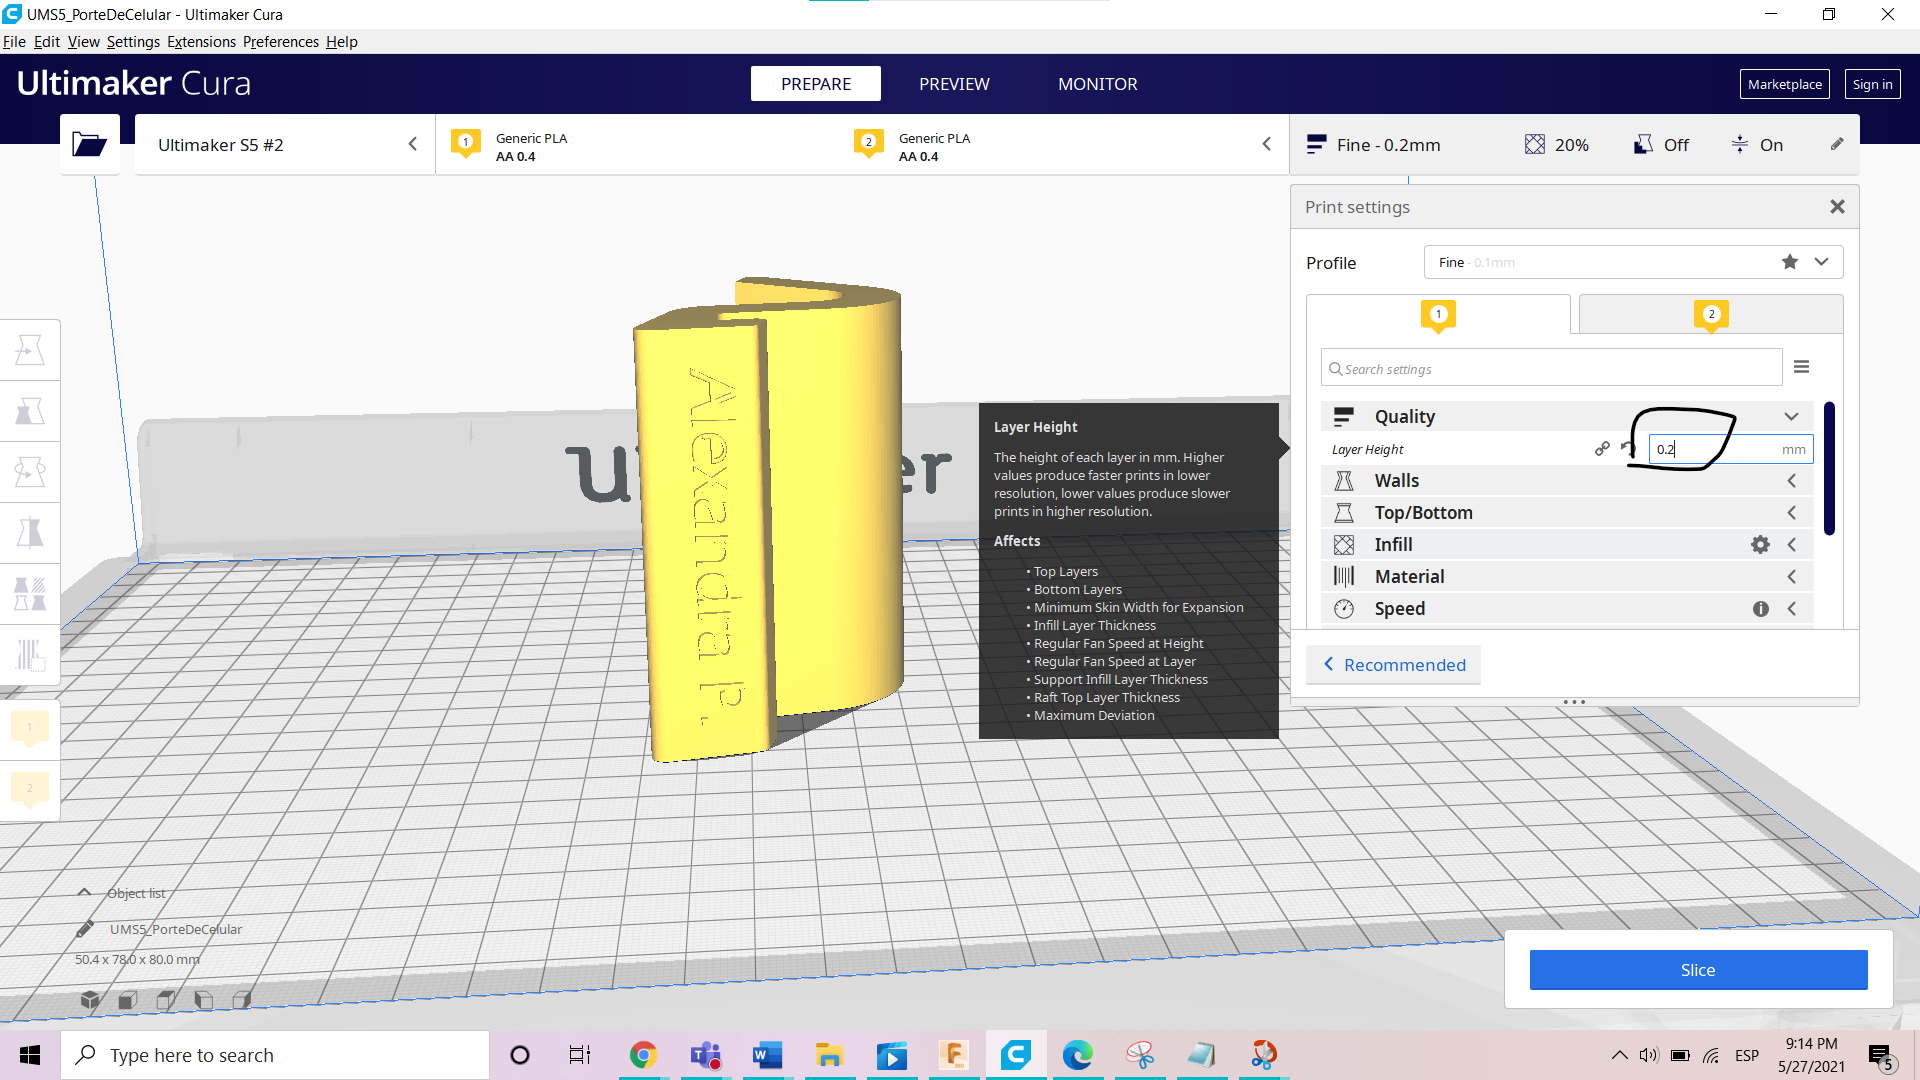Screen dimensions: 1920x1080
Task: Select the Mirror tool in left toolbar
Action: tap(30, 533)
